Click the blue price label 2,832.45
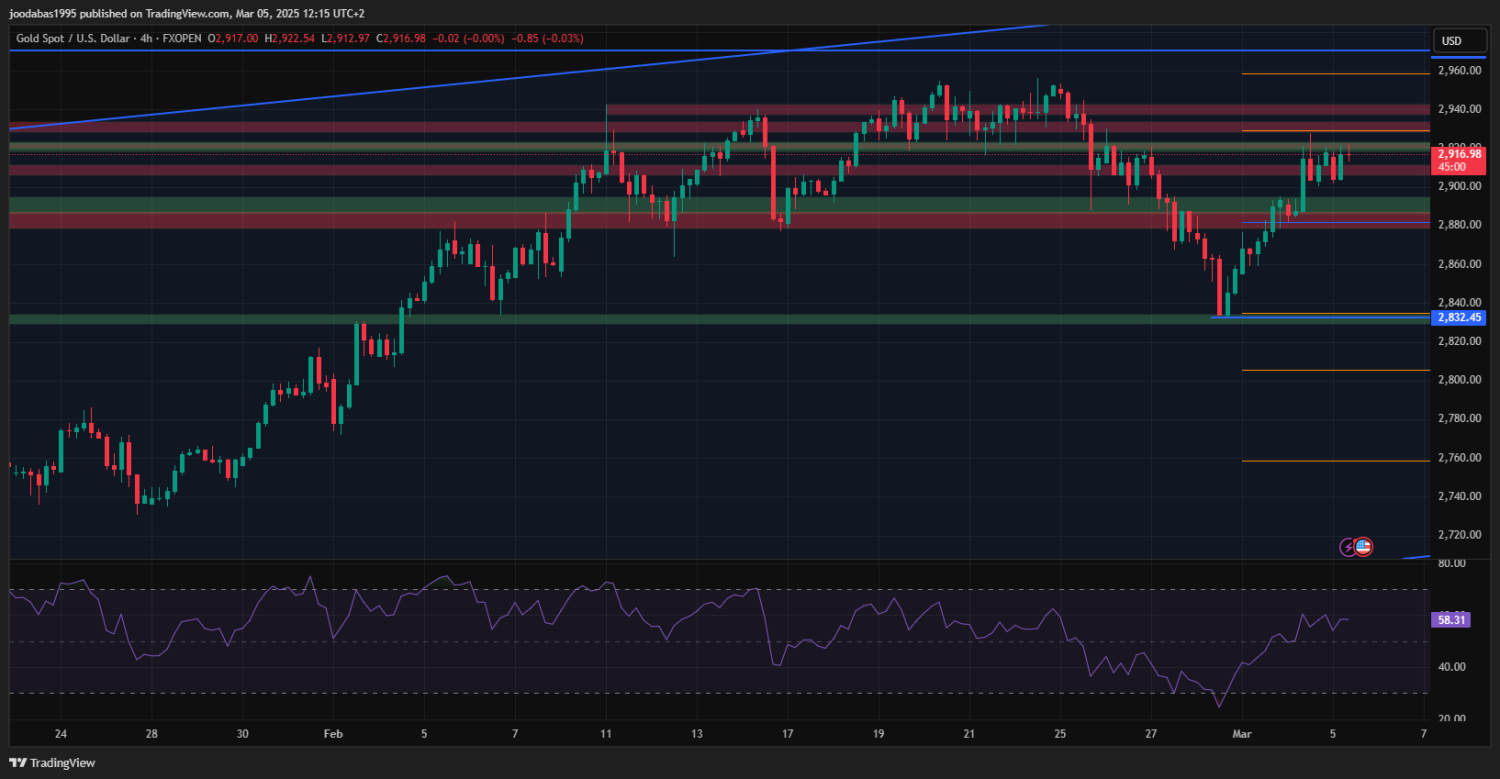The width and height of the screenshot is (1500, 779). pos(1459,317)
